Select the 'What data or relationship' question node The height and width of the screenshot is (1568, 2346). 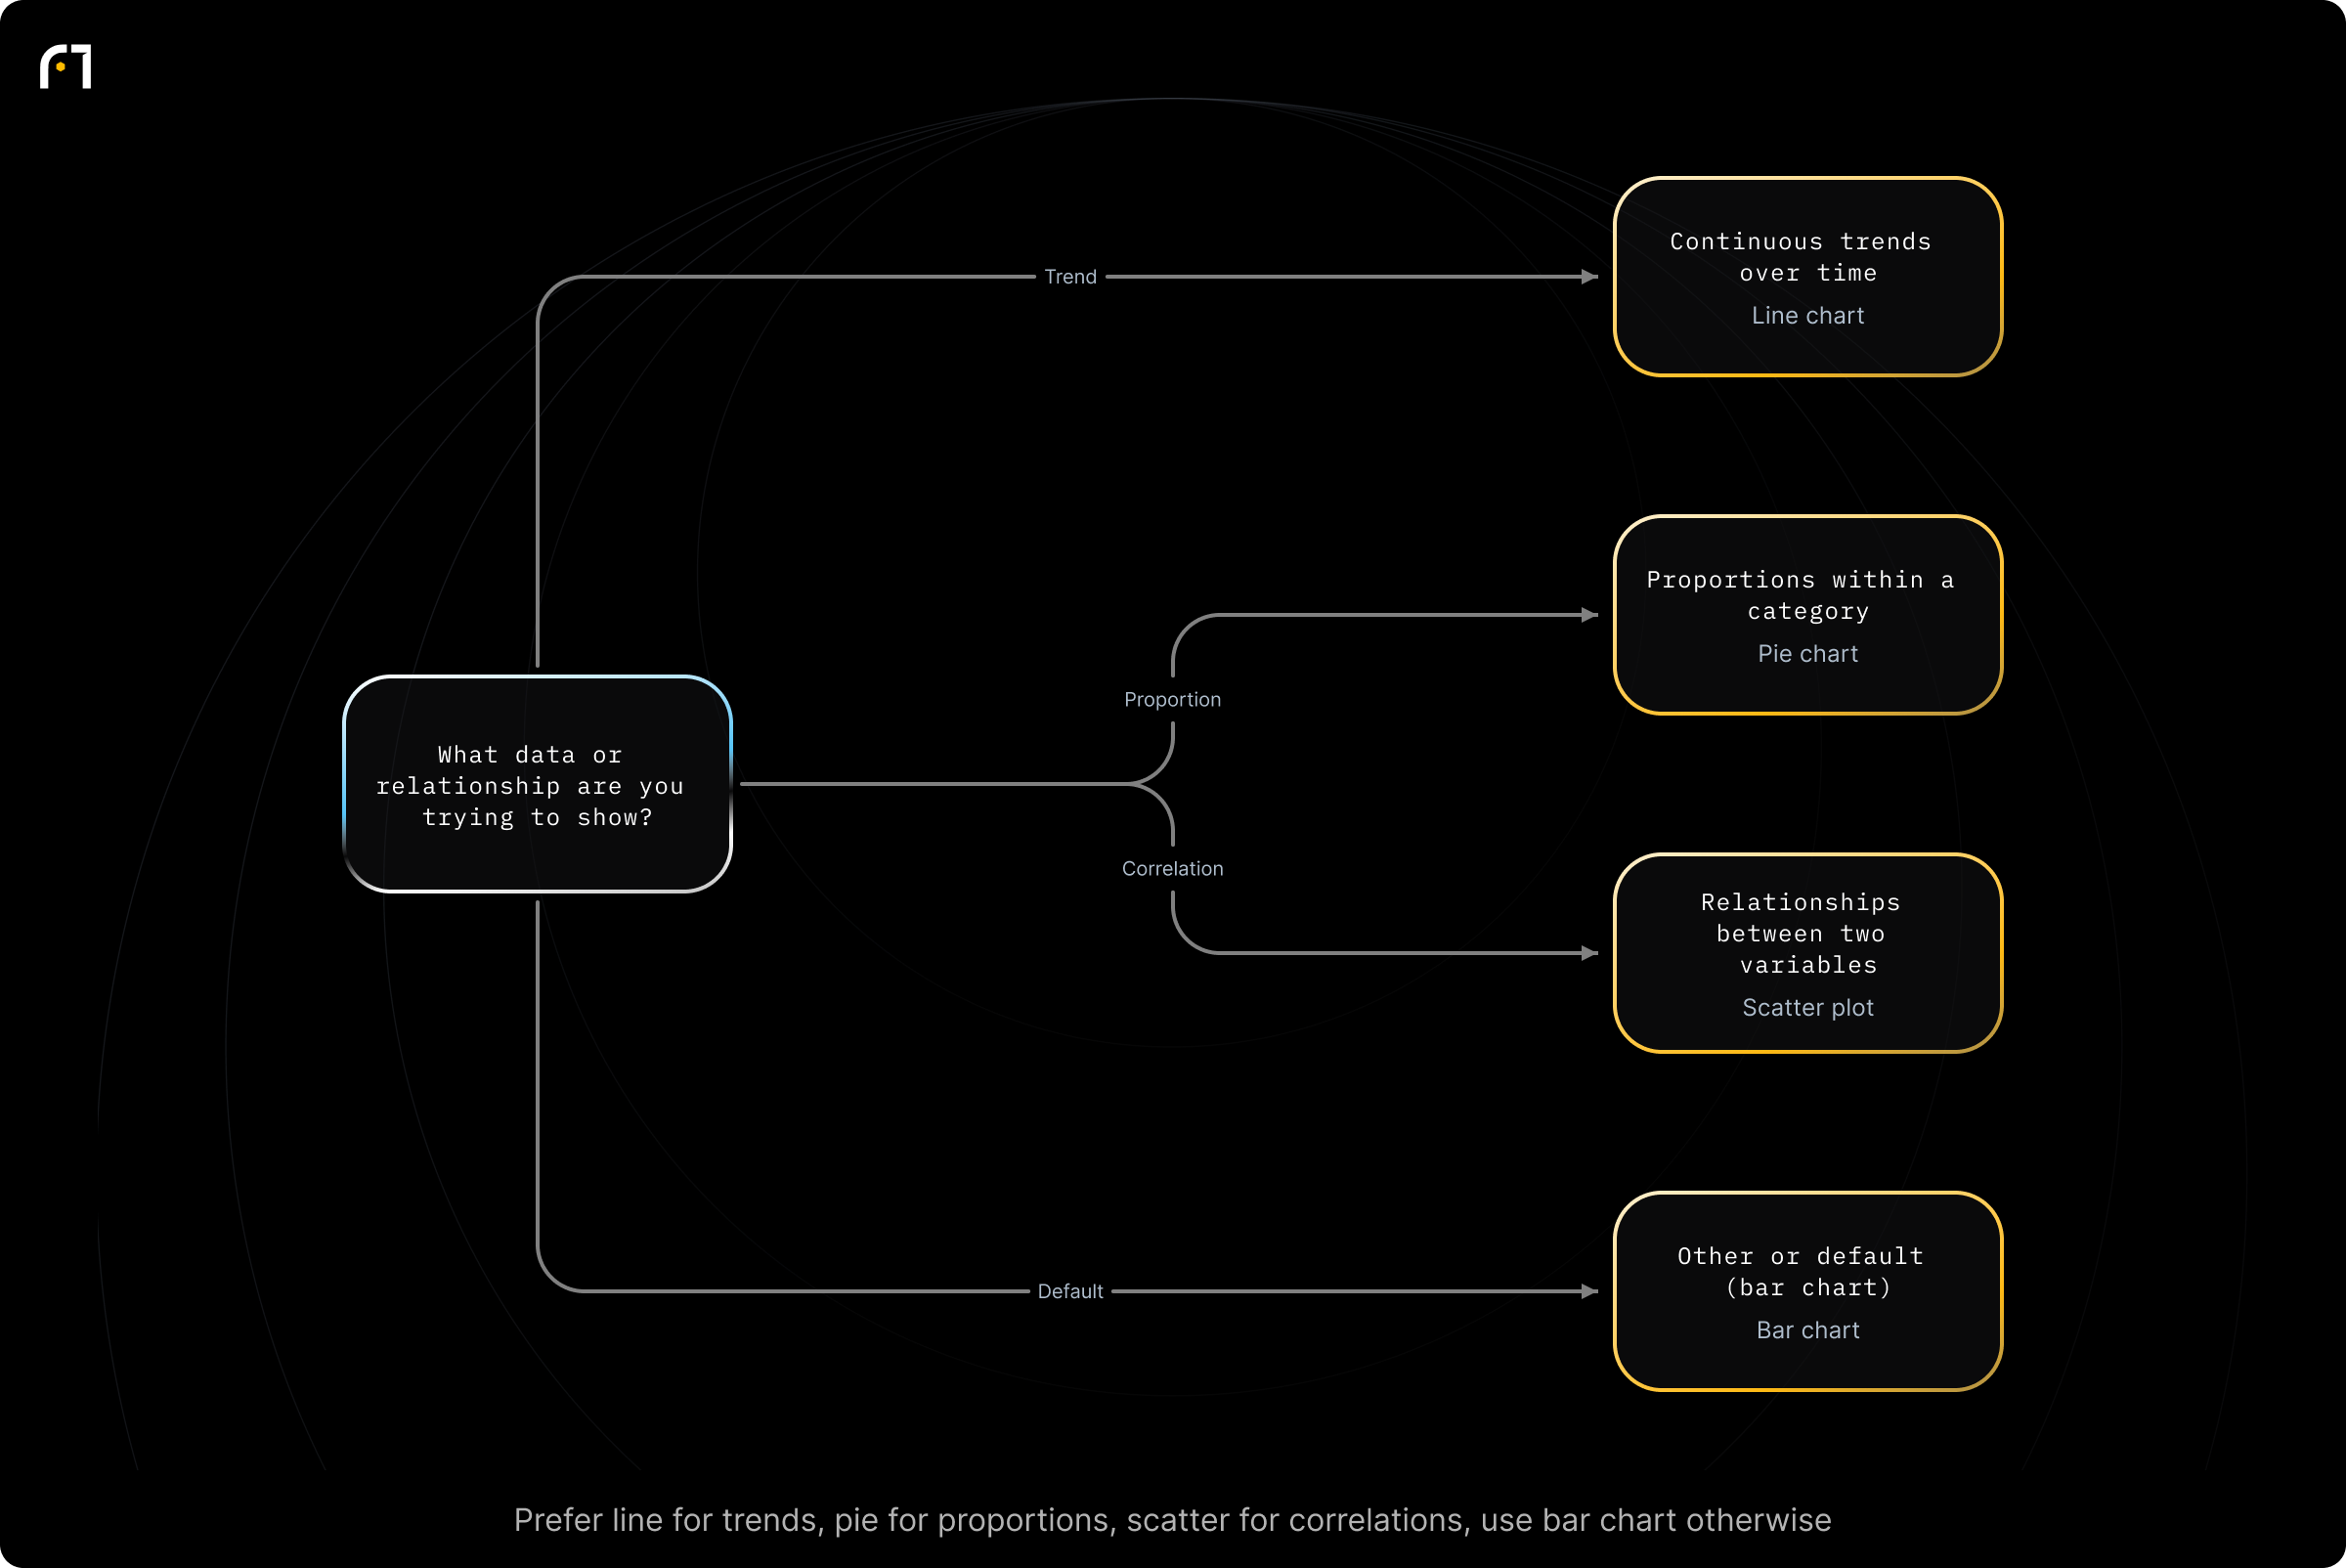coord(537,784)
